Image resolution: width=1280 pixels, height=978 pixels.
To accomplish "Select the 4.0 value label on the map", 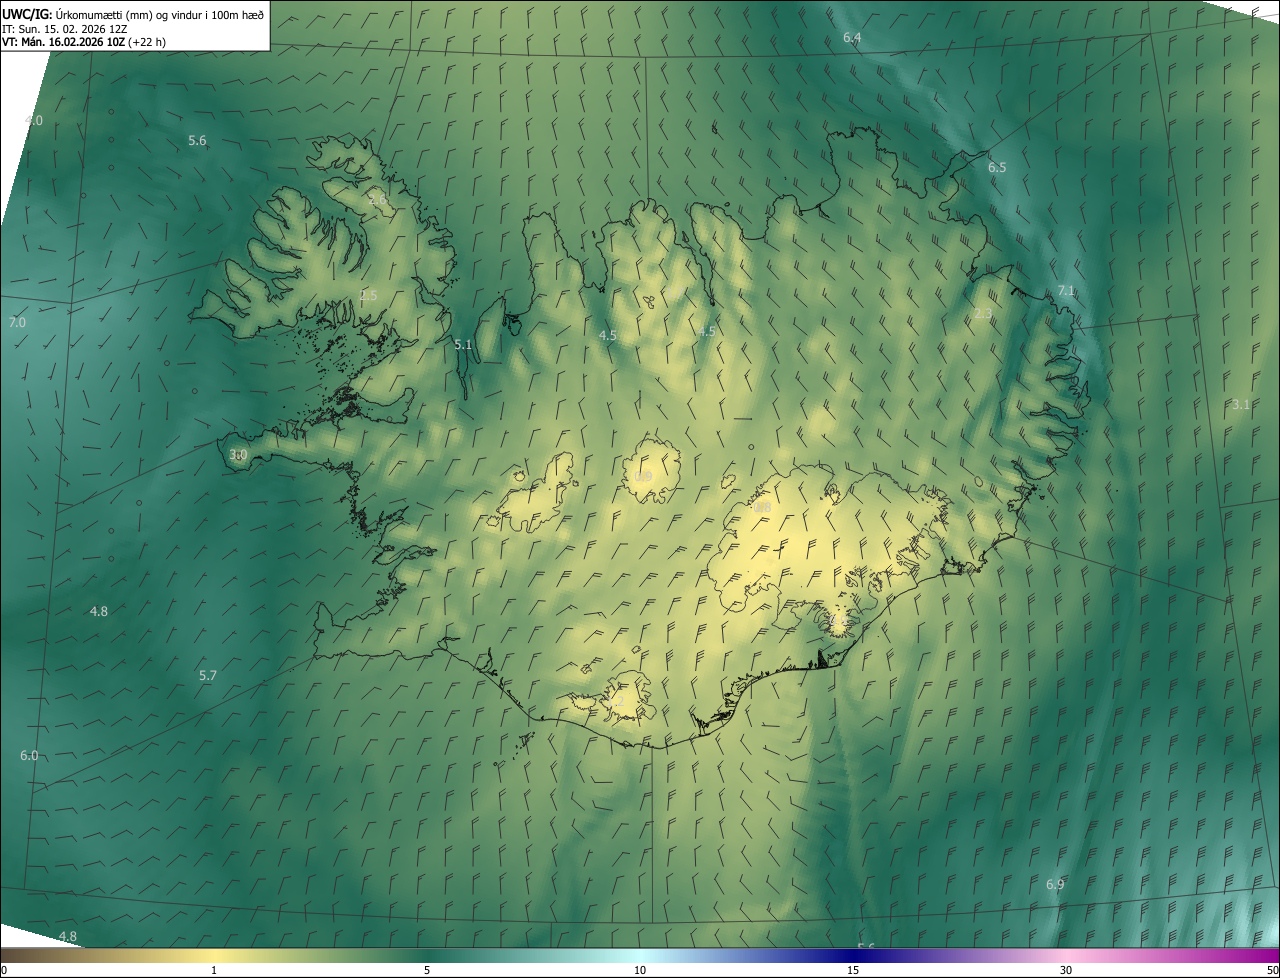I will point(34,121).
